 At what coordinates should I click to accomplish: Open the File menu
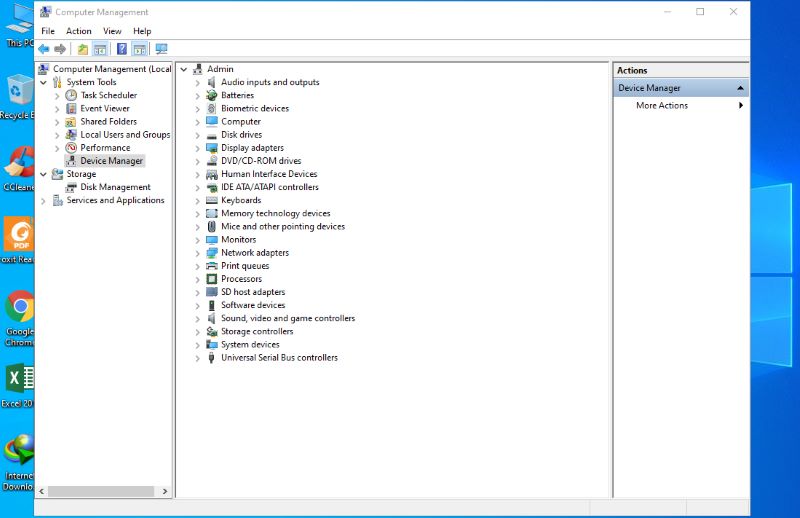[x=48, y=31]
